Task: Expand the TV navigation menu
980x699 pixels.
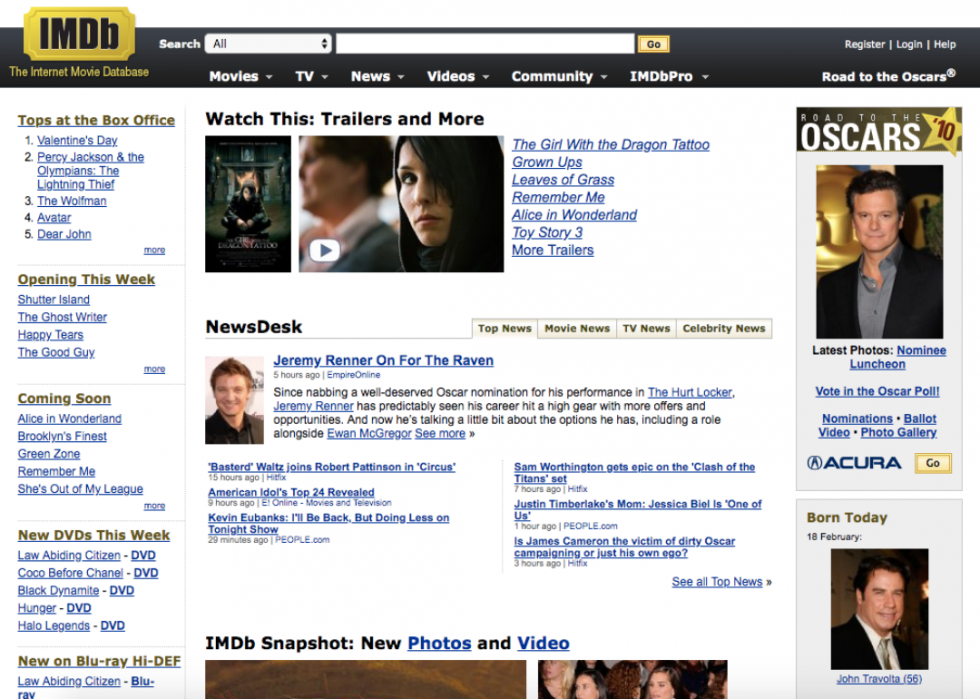Action: [311, 76]
